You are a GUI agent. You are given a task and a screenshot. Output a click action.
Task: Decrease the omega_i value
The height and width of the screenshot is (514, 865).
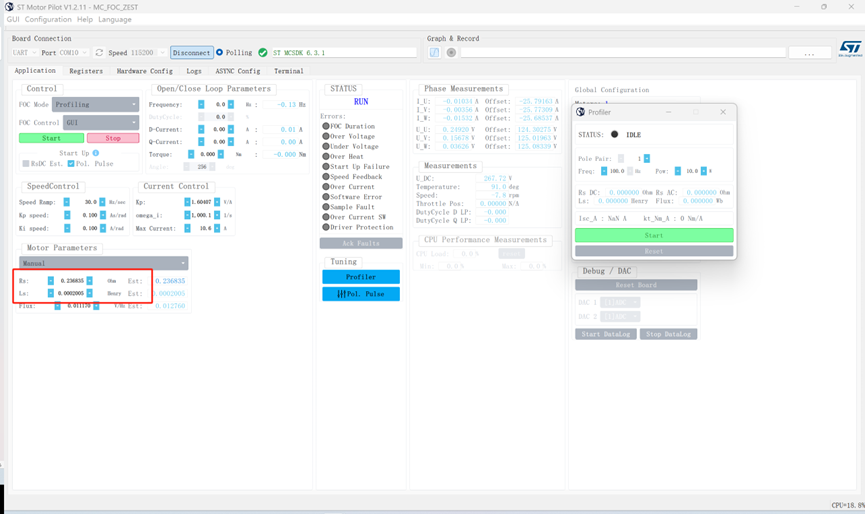(188, 215)
